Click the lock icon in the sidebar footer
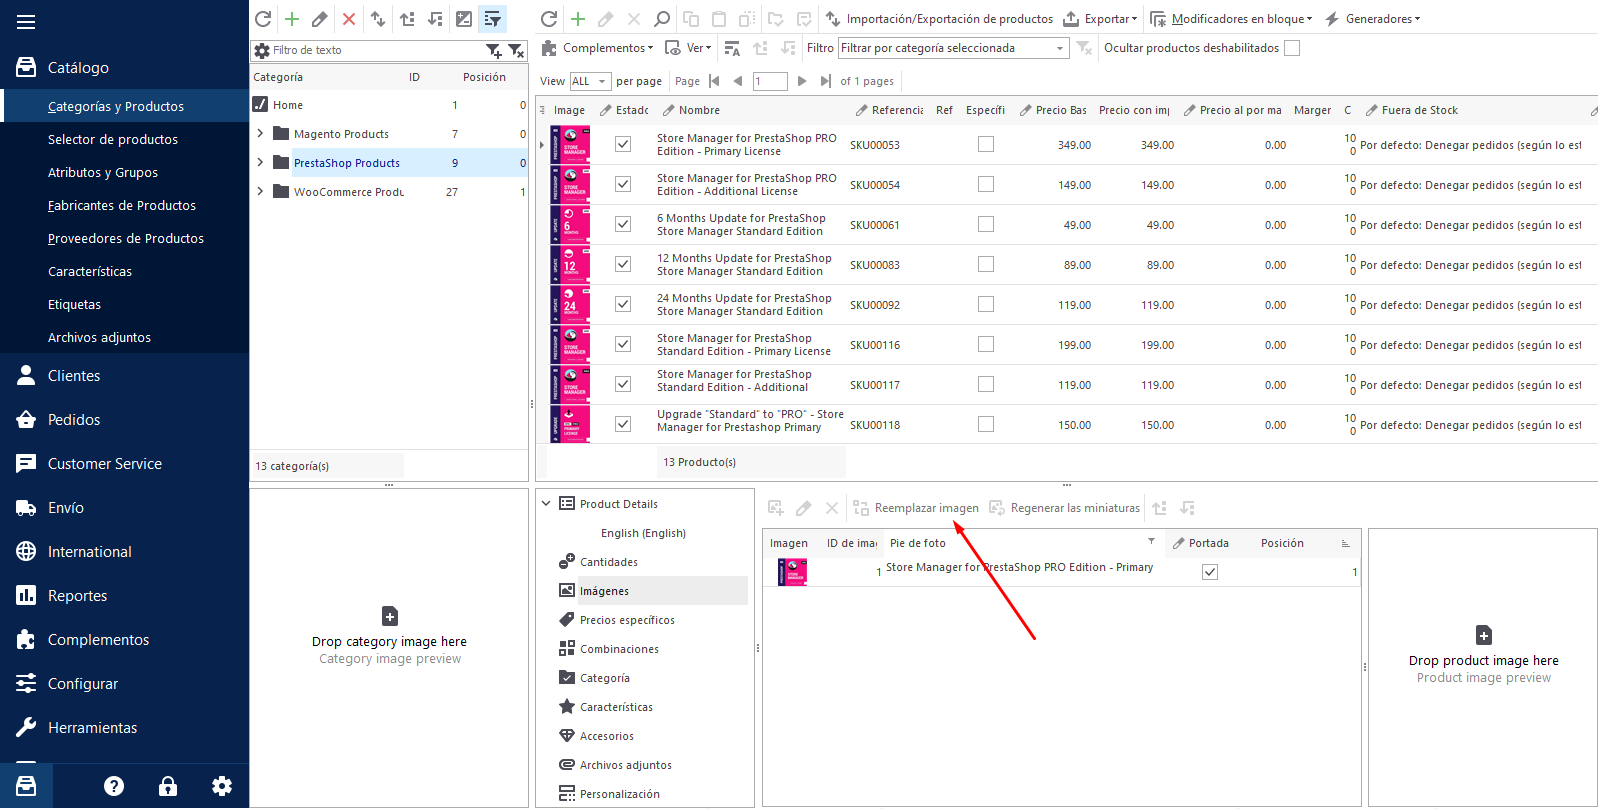1598x809 pixels. pos(168,786)
